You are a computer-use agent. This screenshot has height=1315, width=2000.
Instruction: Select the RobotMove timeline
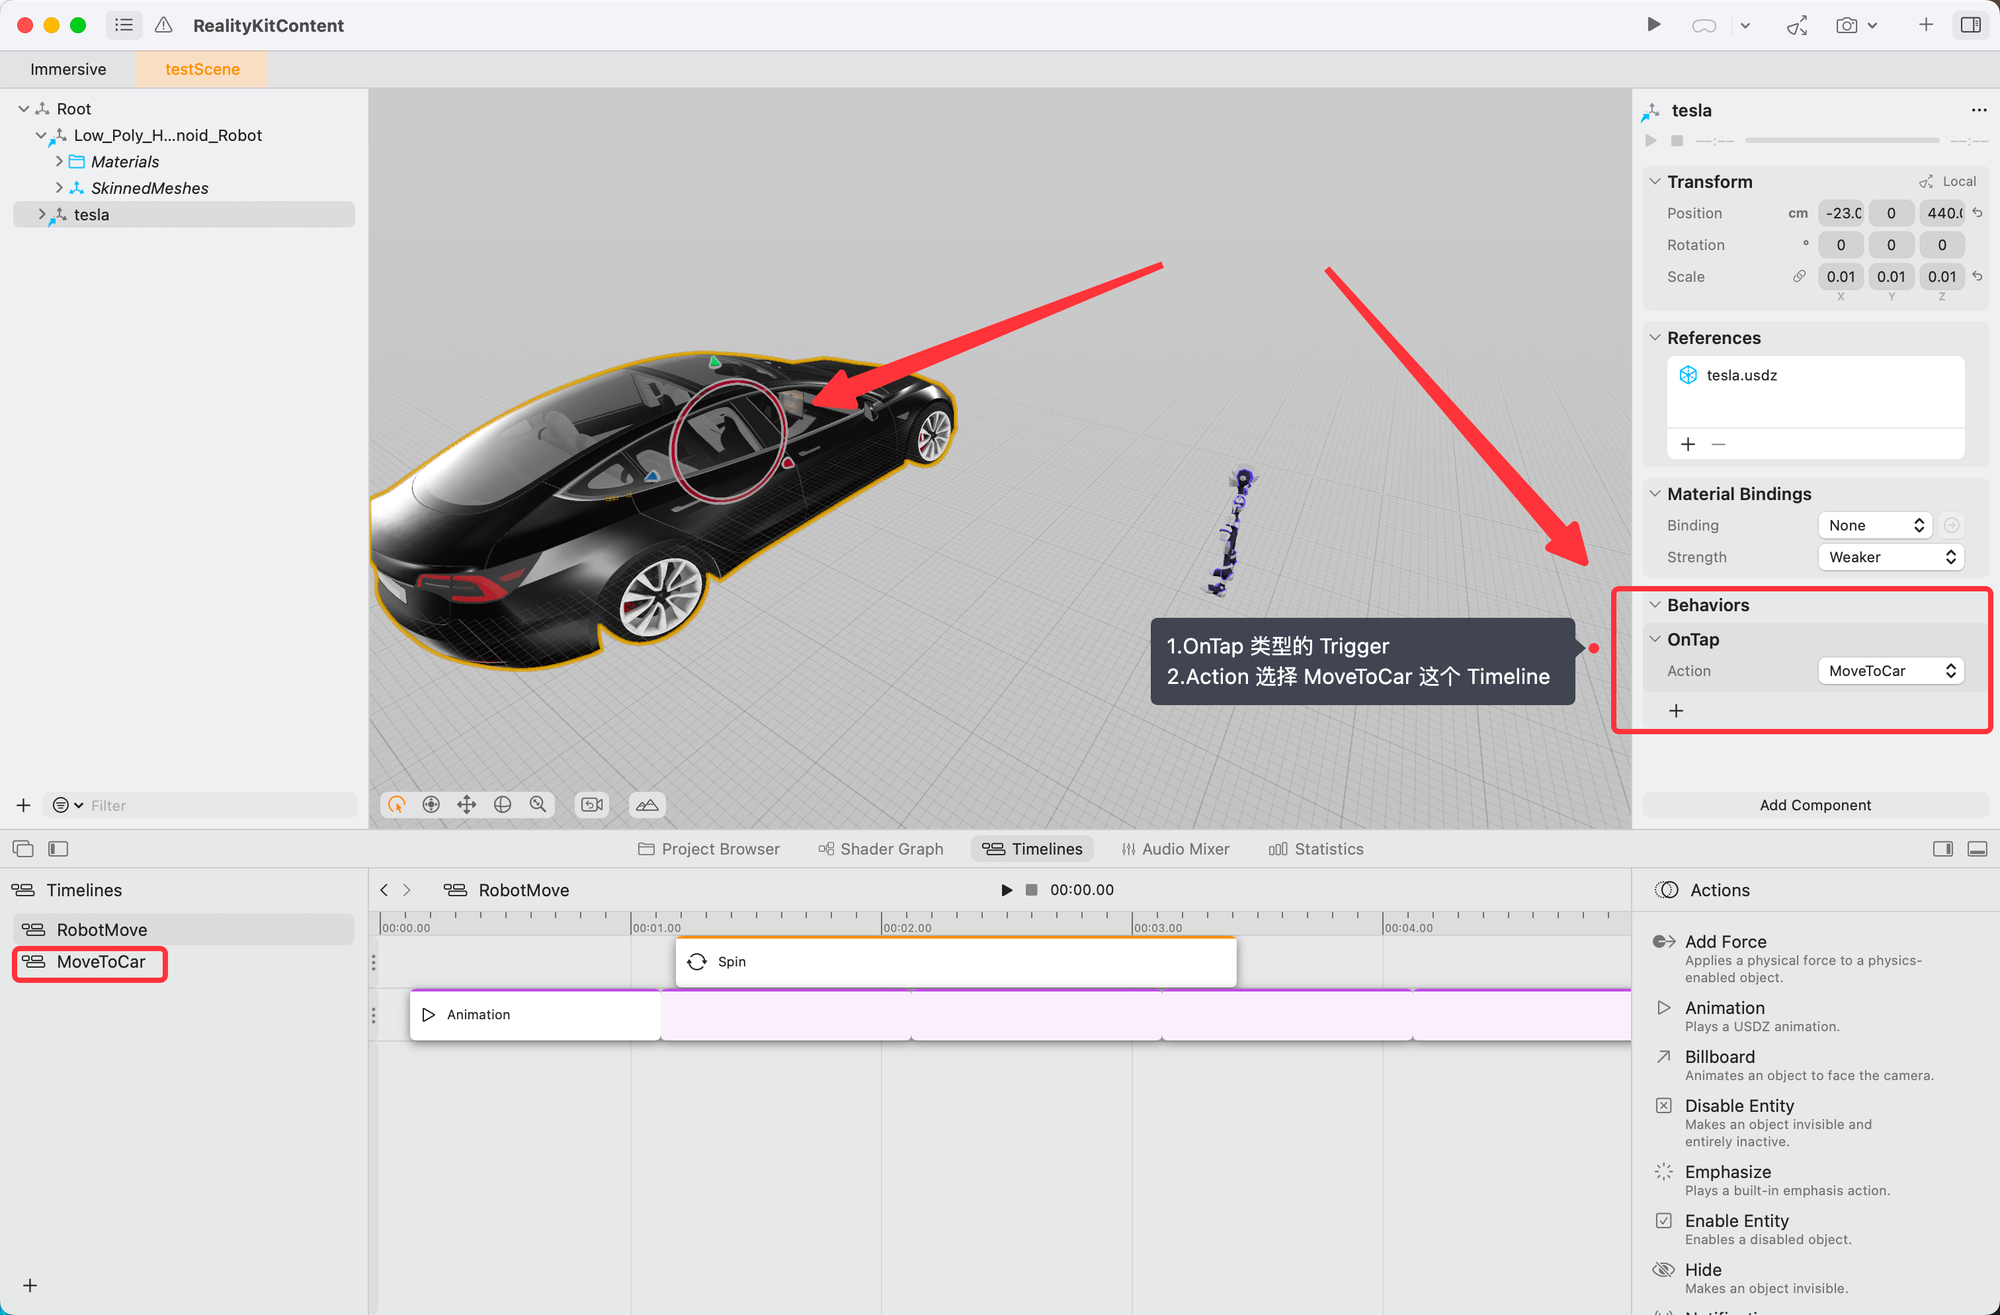click(x=184, y=930)
